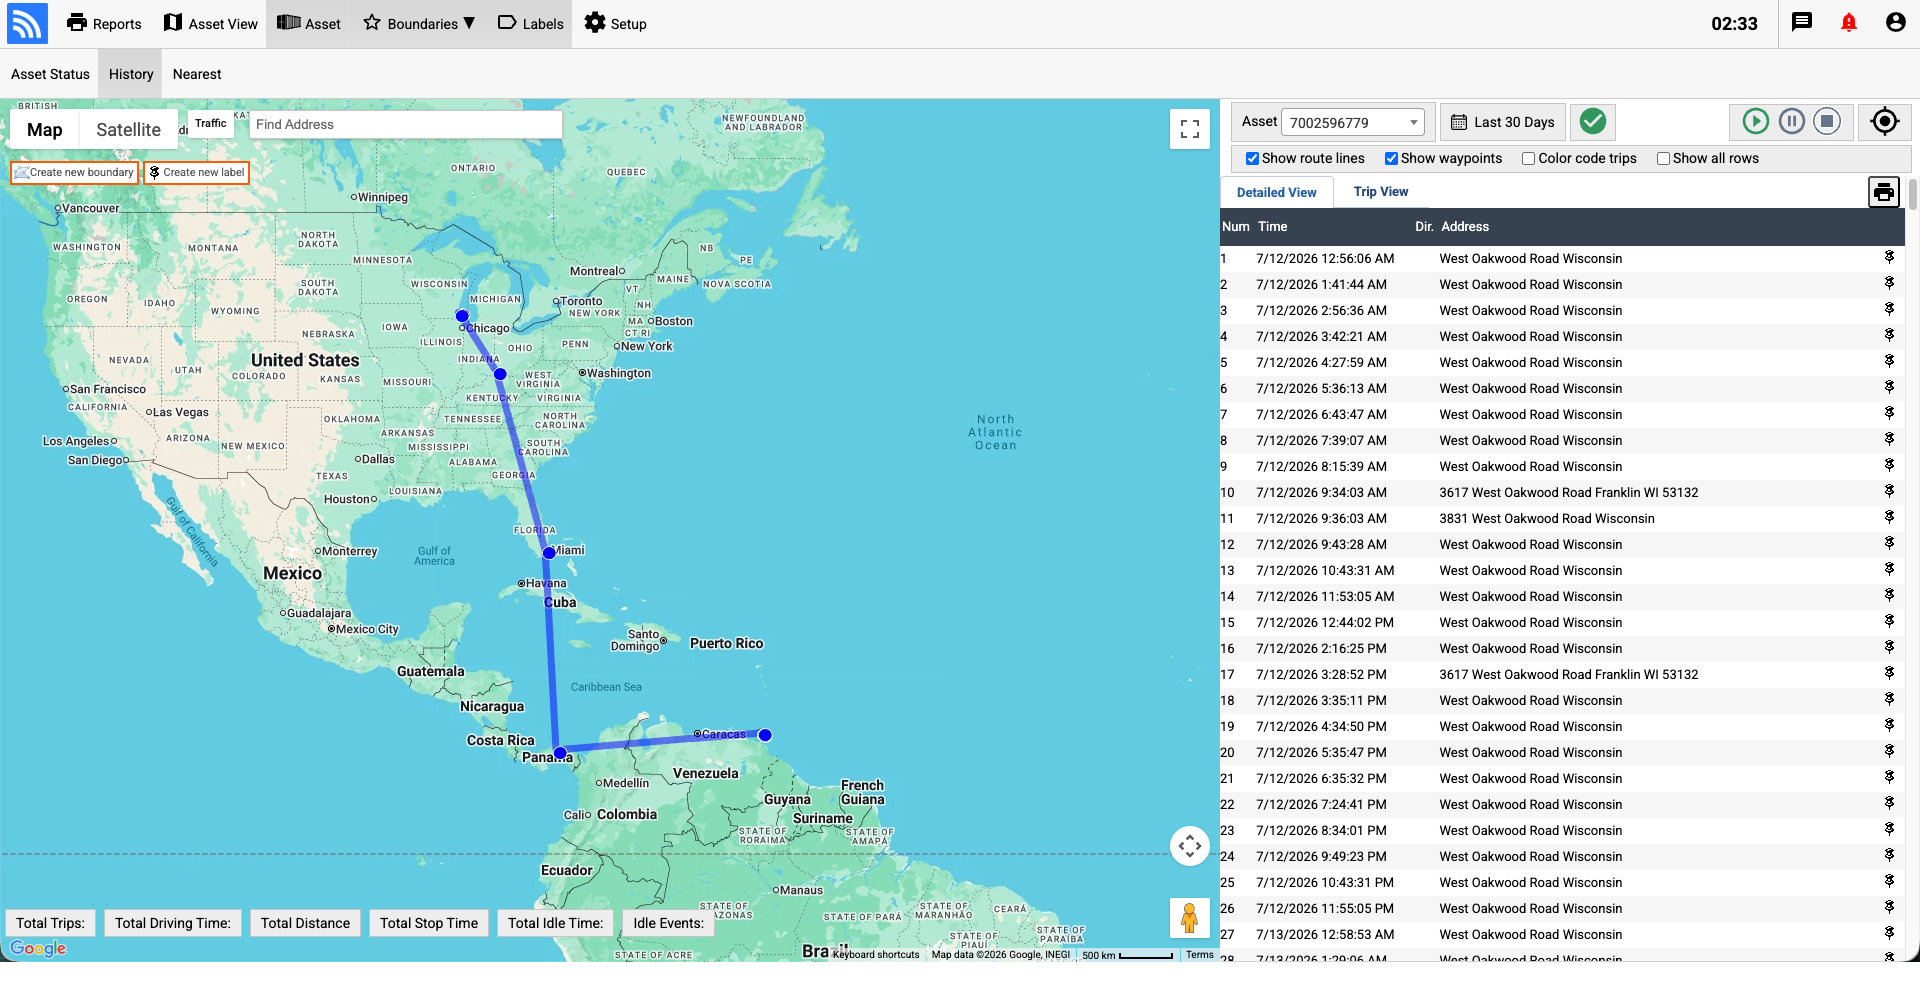Click the Street View pegman icon
The image size is (1920, 989).
point(1190,918)
